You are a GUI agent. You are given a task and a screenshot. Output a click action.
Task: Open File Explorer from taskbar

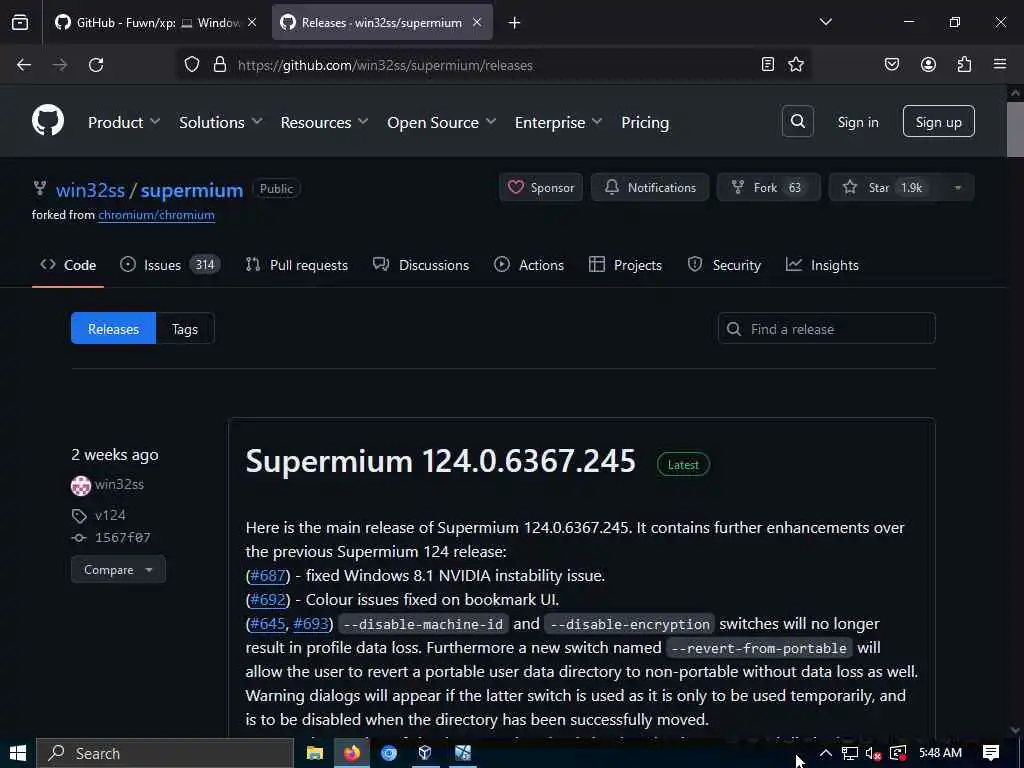pyautogui.click(x=315, y=753)
